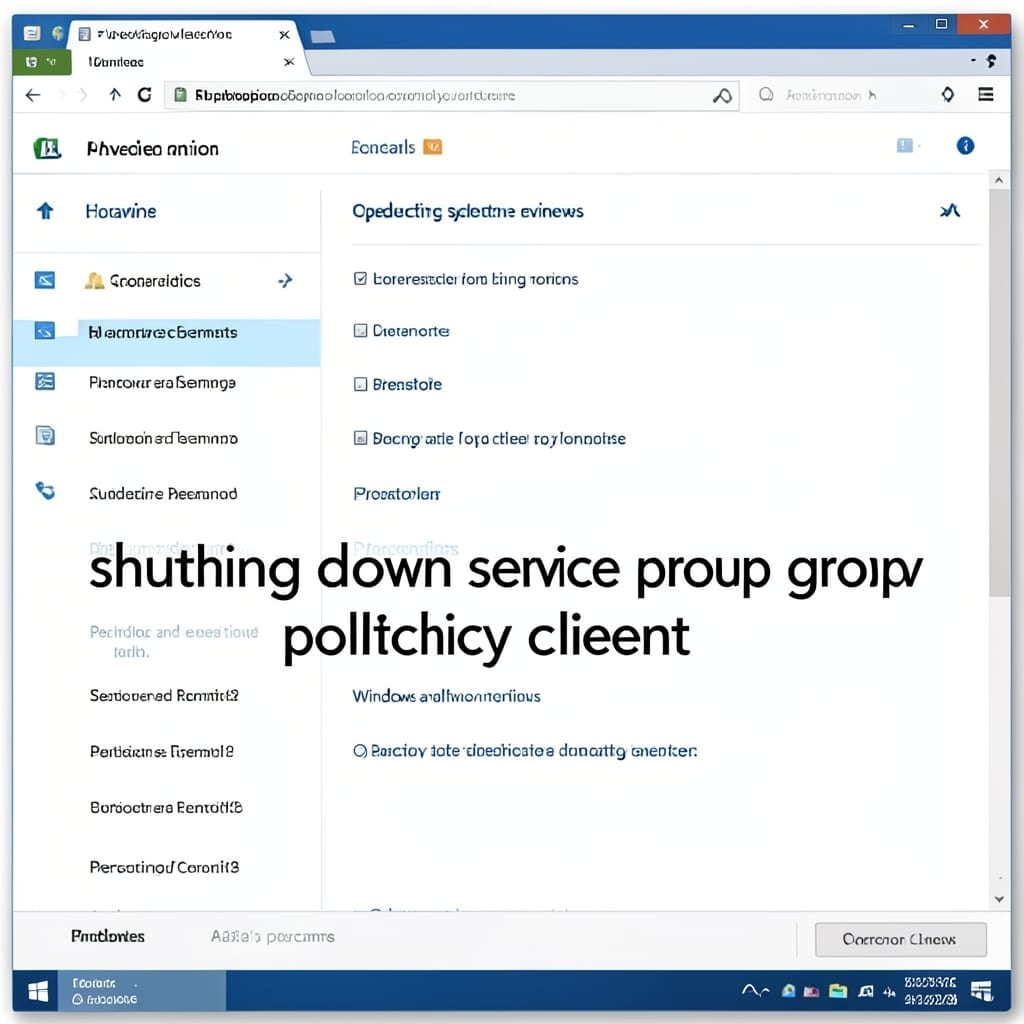The height and width of the screenshot is (1024, 1024).
Task: Open Persotinod Coronit3 sidebar entry
Action: [x=165, y=867]
